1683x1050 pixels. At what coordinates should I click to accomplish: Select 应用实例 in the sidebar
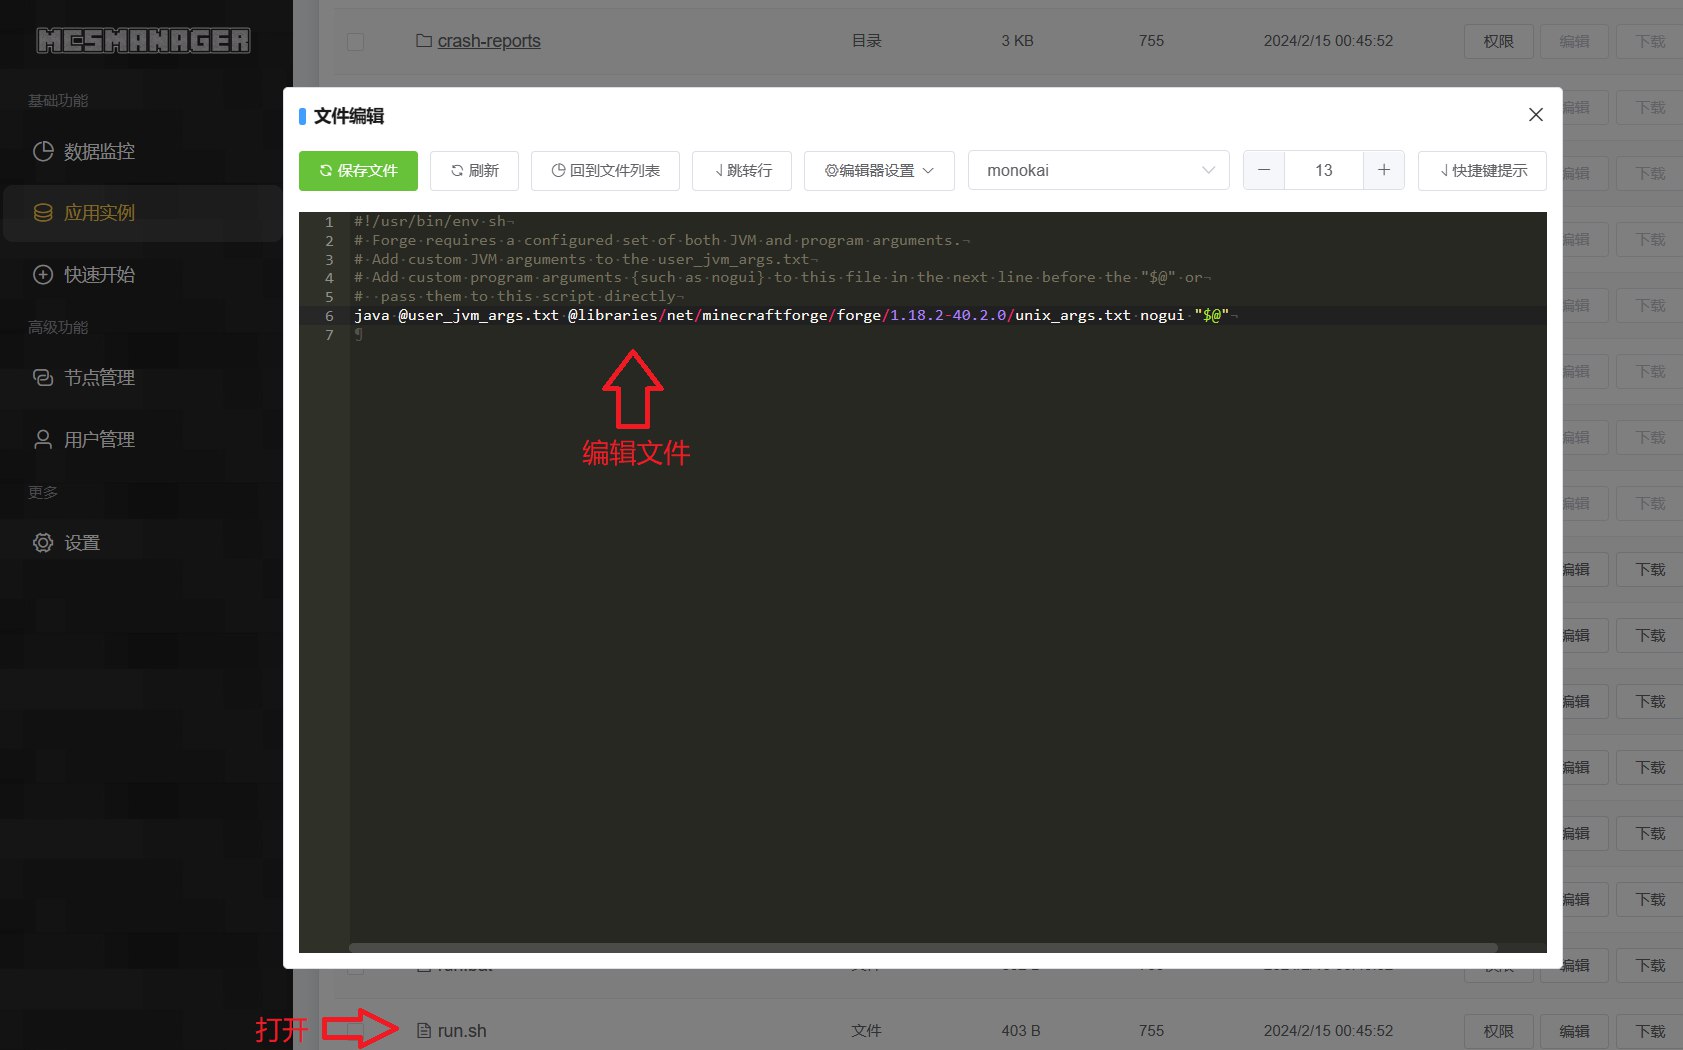98,213
